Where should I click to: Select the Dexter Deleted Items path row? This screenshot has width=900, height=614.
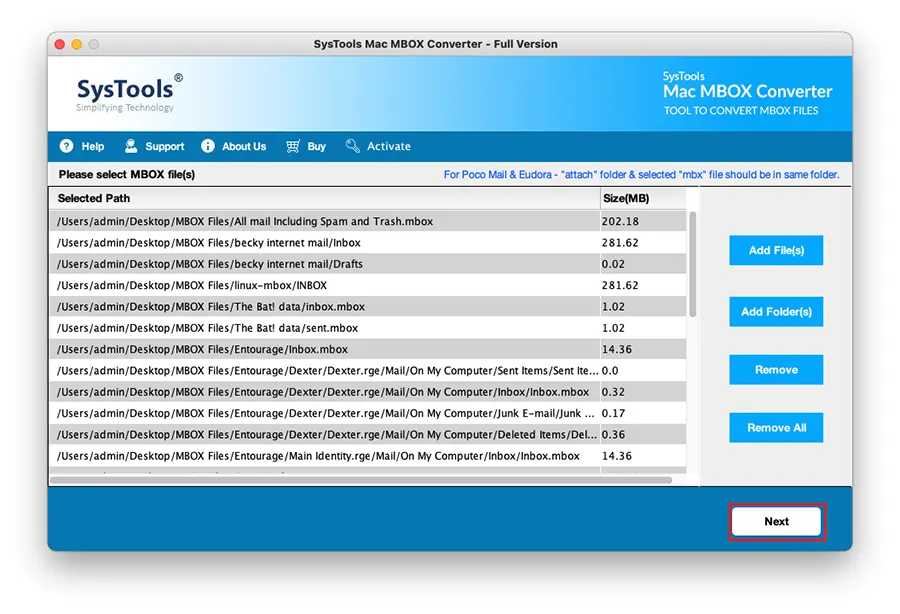[368, 434]
